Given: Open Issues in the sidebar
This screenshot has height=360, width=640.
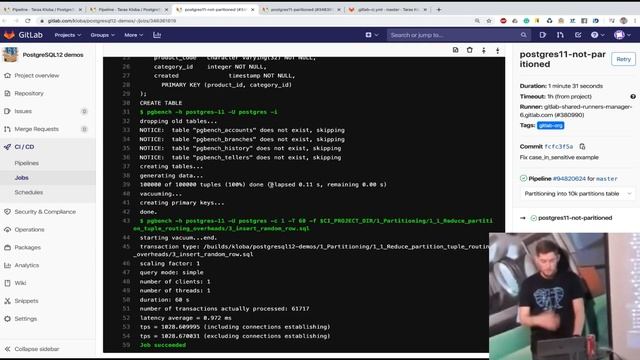Looking at the screenshot, I should 23,111.
